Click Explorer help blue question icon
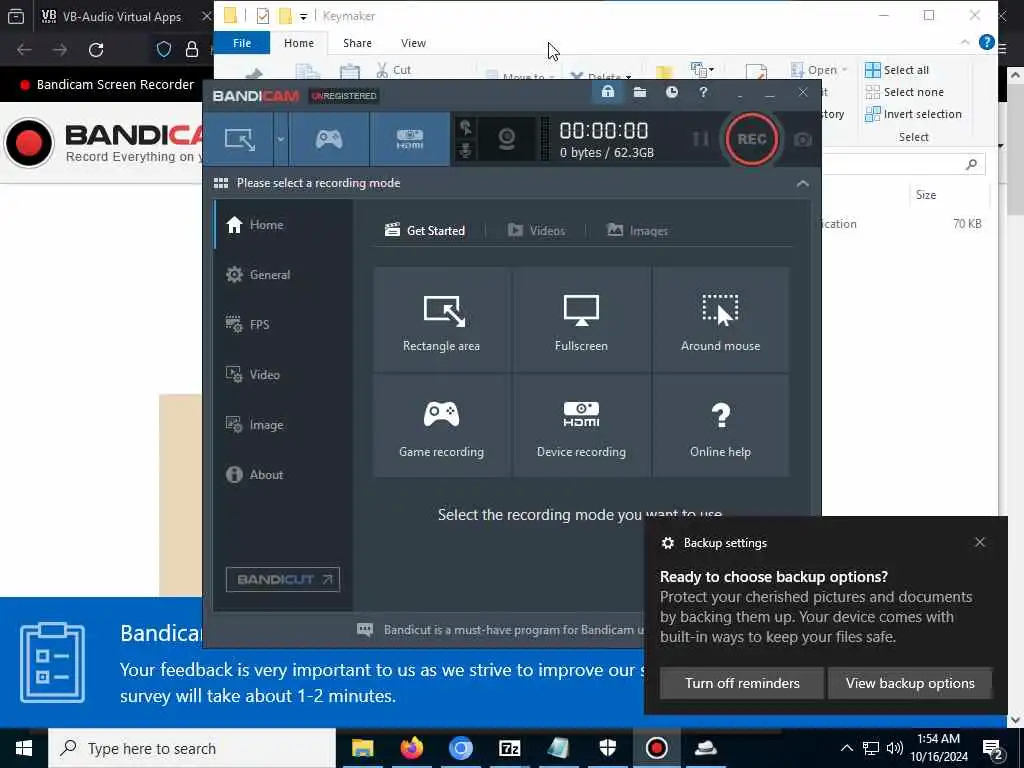Viewport: 1024px width, 768px height. coord(987,42)
